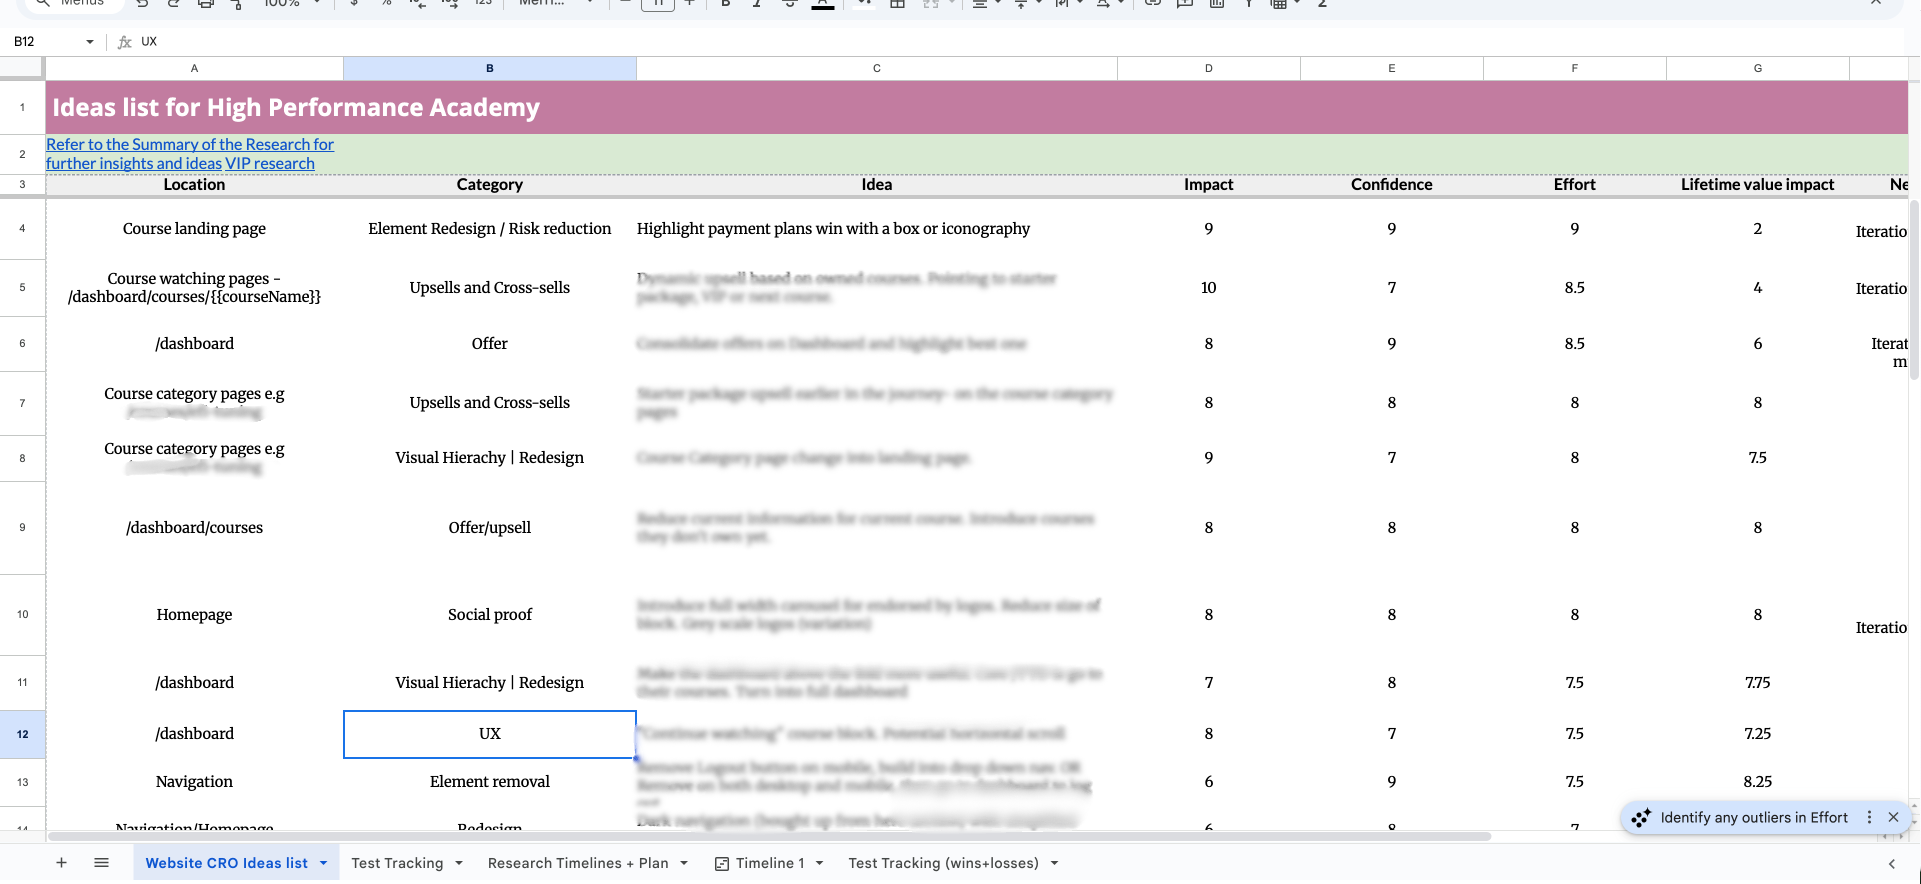Open Test Tracking tab dropdown arrow
Screen dimensions: 1921x884
point(459,863)
